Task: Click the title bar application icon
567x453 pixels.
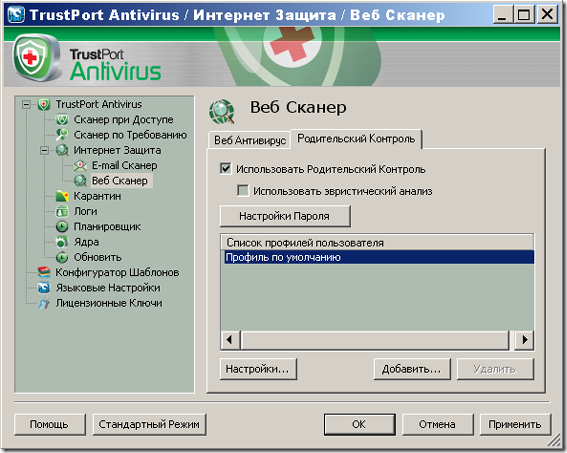Action: [16, 15]
